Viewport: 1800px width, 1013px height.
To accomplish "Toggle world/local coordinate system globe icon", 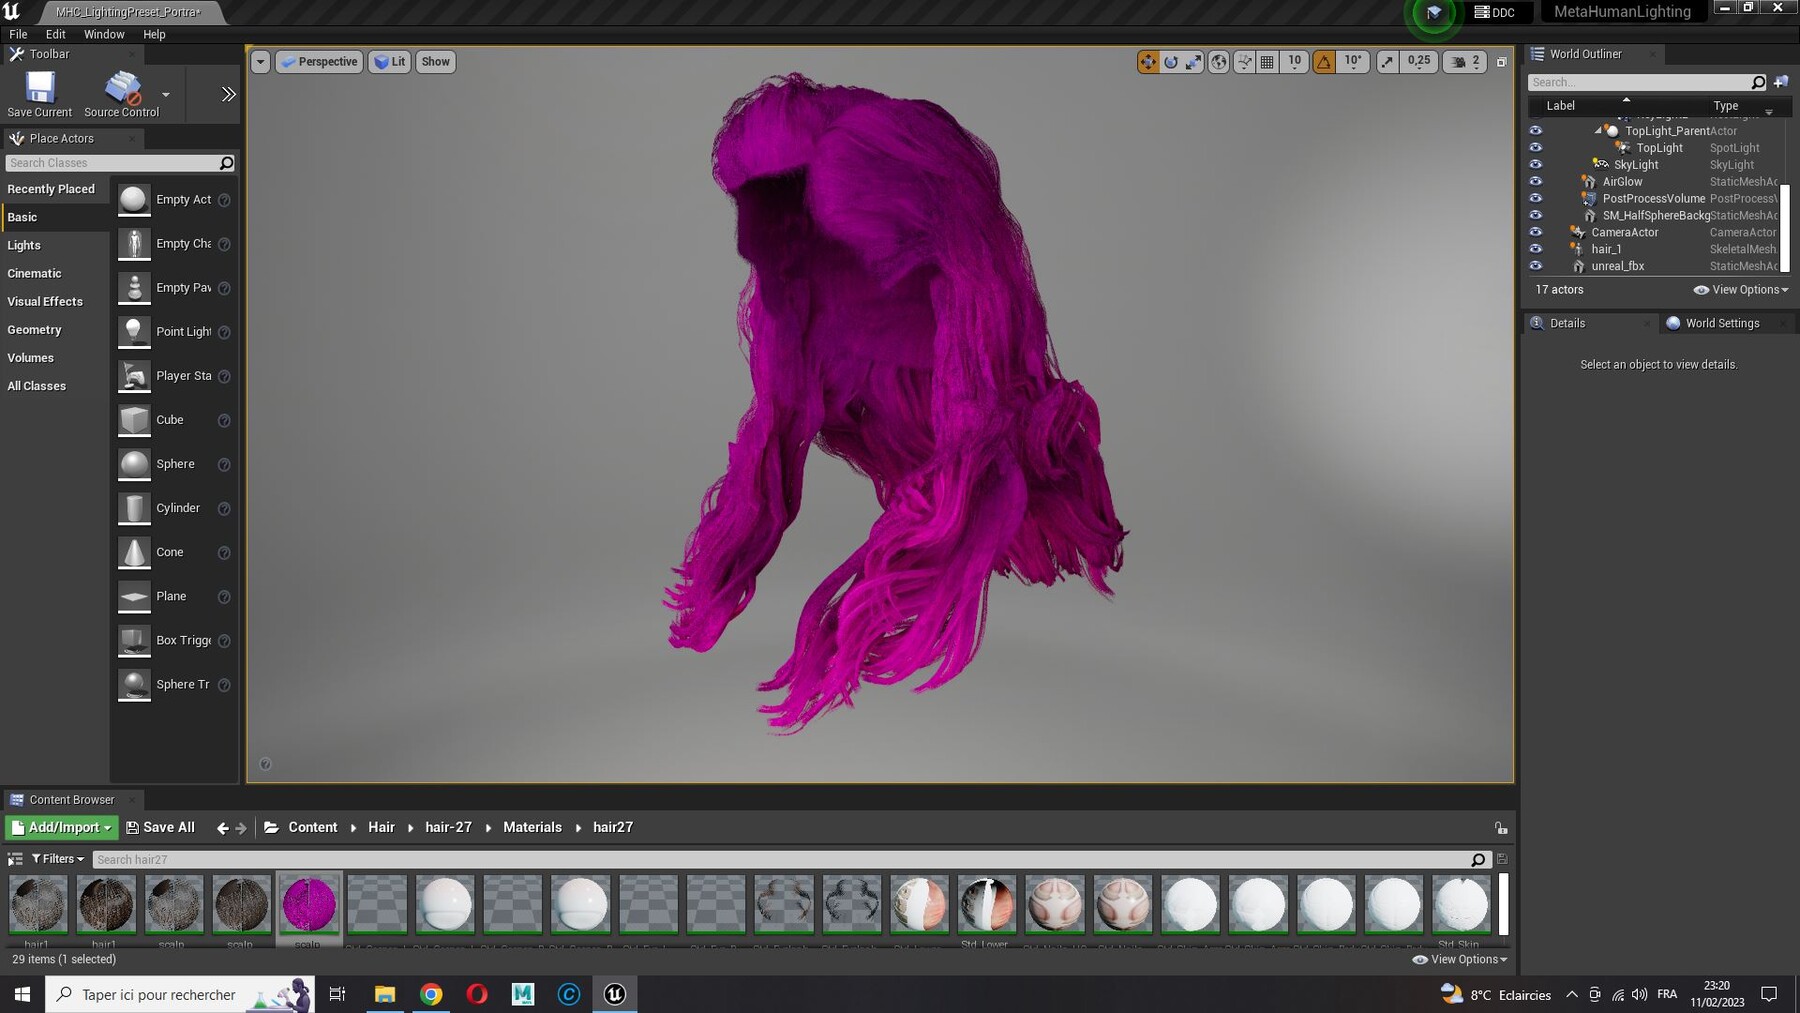I will coord(1219,62).
